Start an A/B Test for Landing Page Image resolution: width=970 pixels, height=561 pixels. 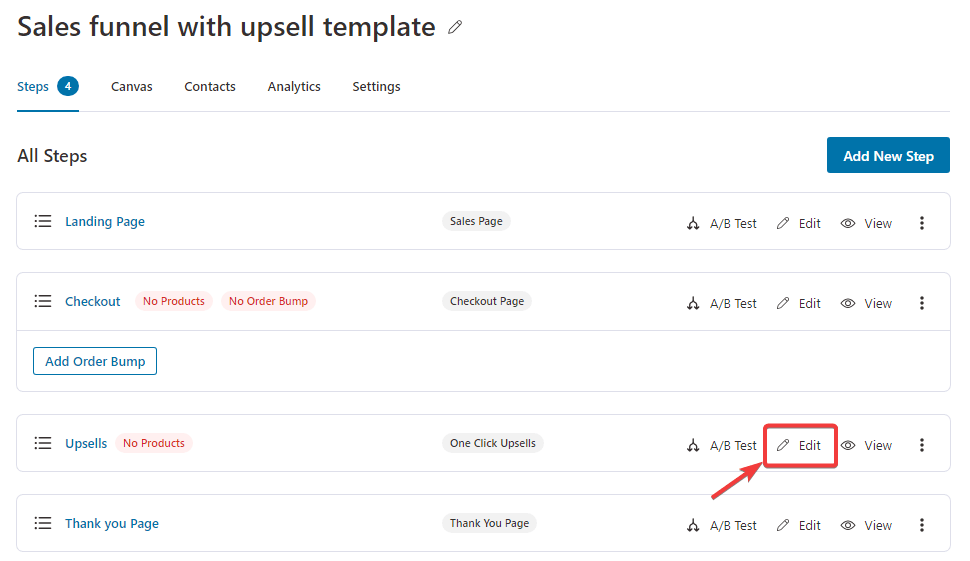(721, 223)
